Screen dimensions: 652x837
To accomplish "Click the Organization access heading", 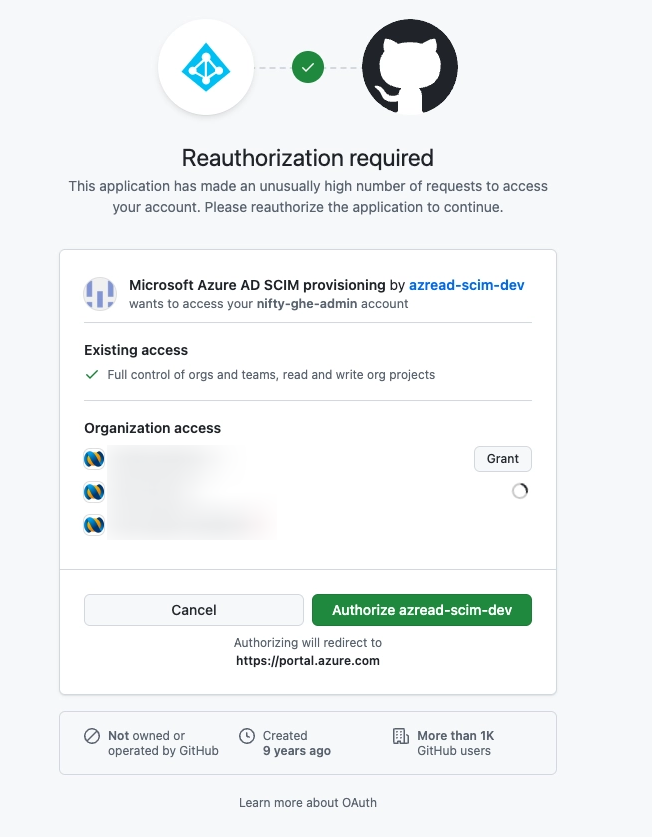I will (x=152, y=428).
